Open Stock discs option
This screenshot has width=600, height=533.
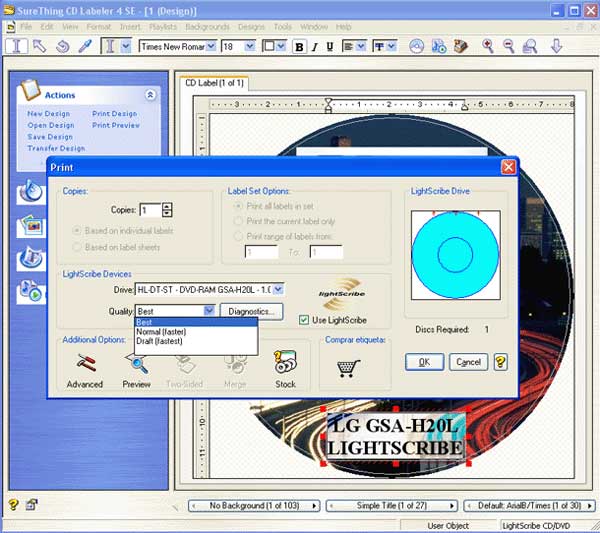click(x=285, y=363)
